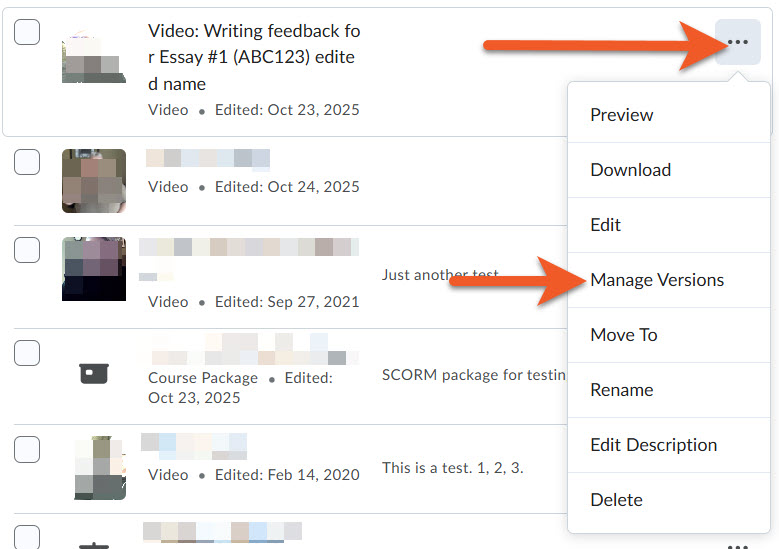Check the box for Feb 14, 2020 video
The image size is (779, 549).
(x=27, y=449)
